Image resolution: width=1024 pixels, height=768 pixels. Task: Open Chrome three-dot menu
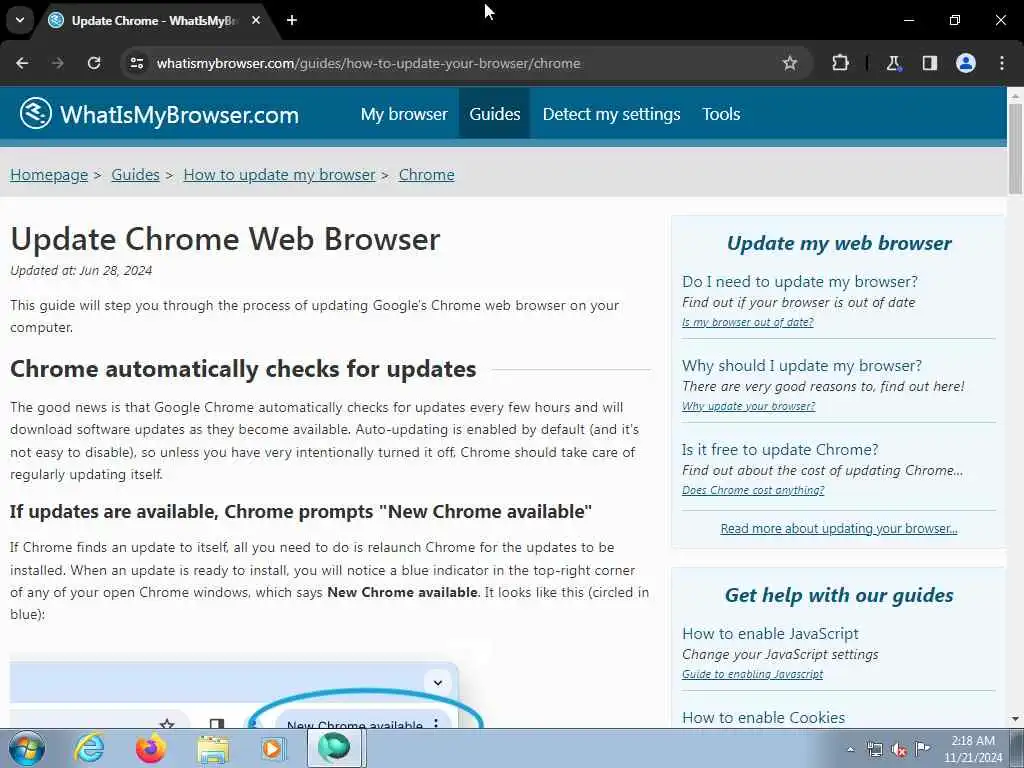point(1002,63)
